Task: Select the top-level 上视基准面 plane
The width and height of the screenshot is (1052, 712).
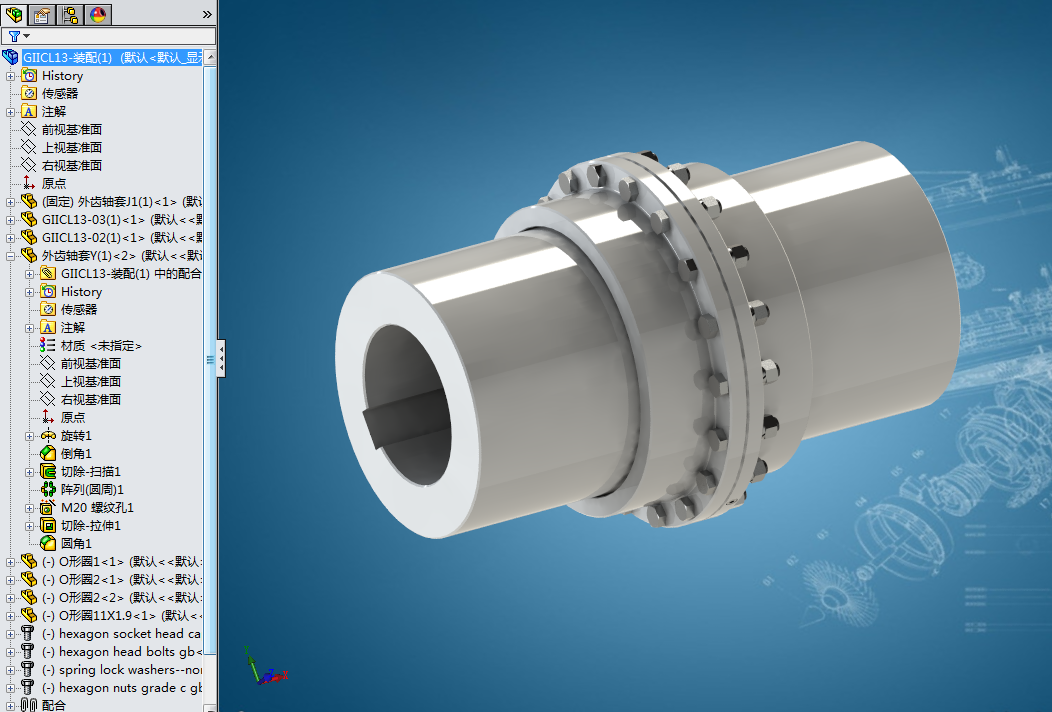Action: tap(72, 147)
